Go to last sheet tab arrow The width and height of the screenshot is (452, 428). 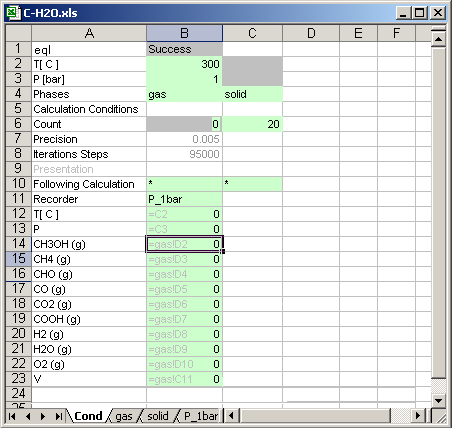tap(59, 416)
